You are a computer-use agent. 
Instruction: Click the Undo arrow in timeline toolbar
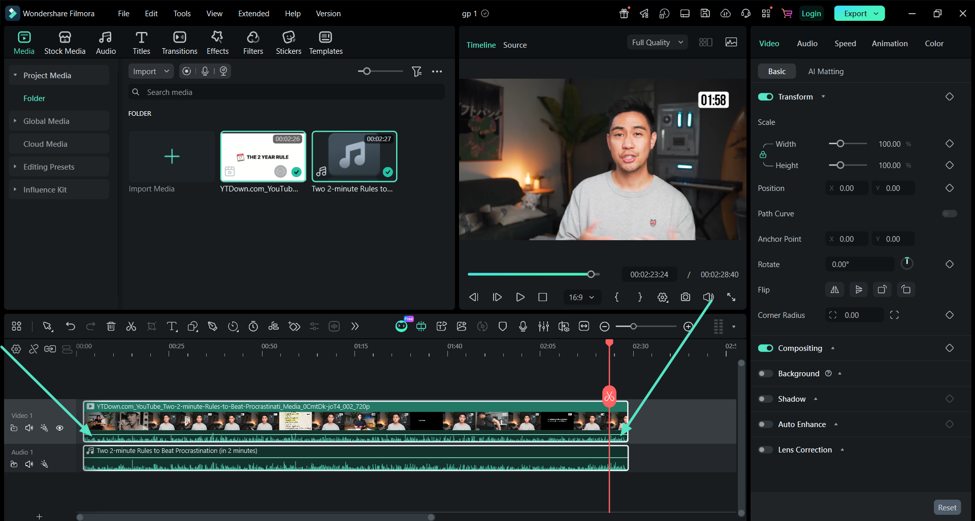(70, 326)
